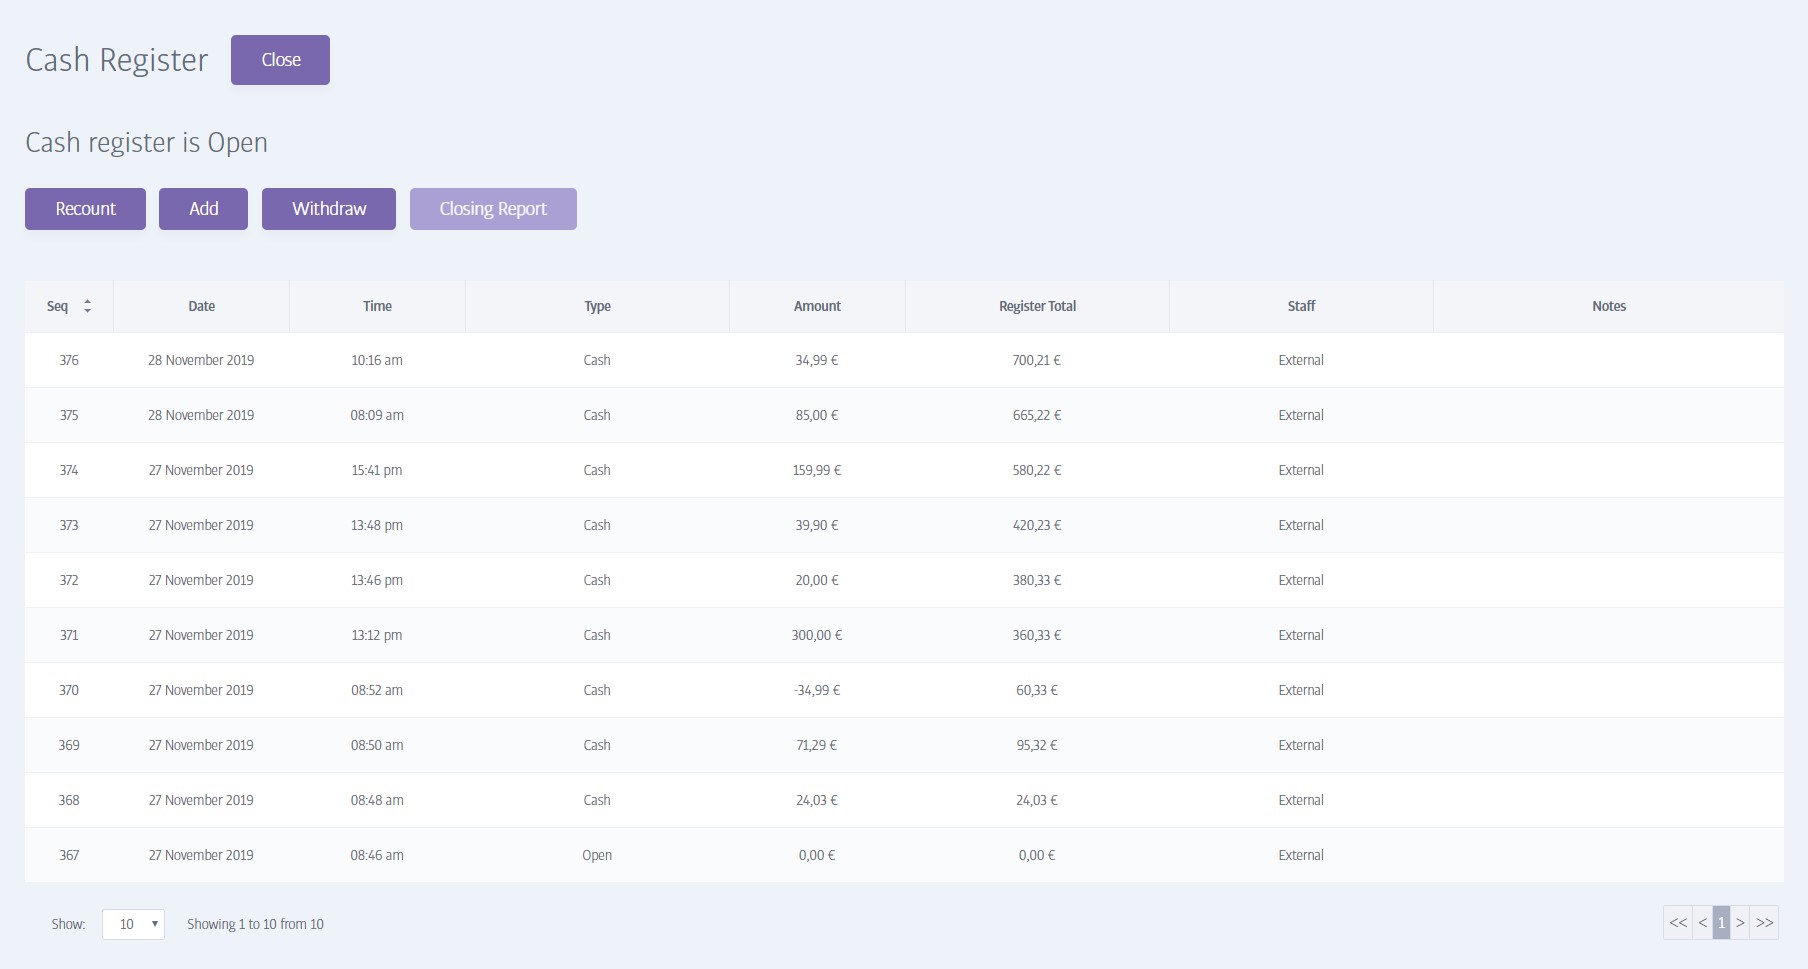Screen dimensions: 1808x969
Task: Click register total 420,23 €
Action: (1037, 525)
